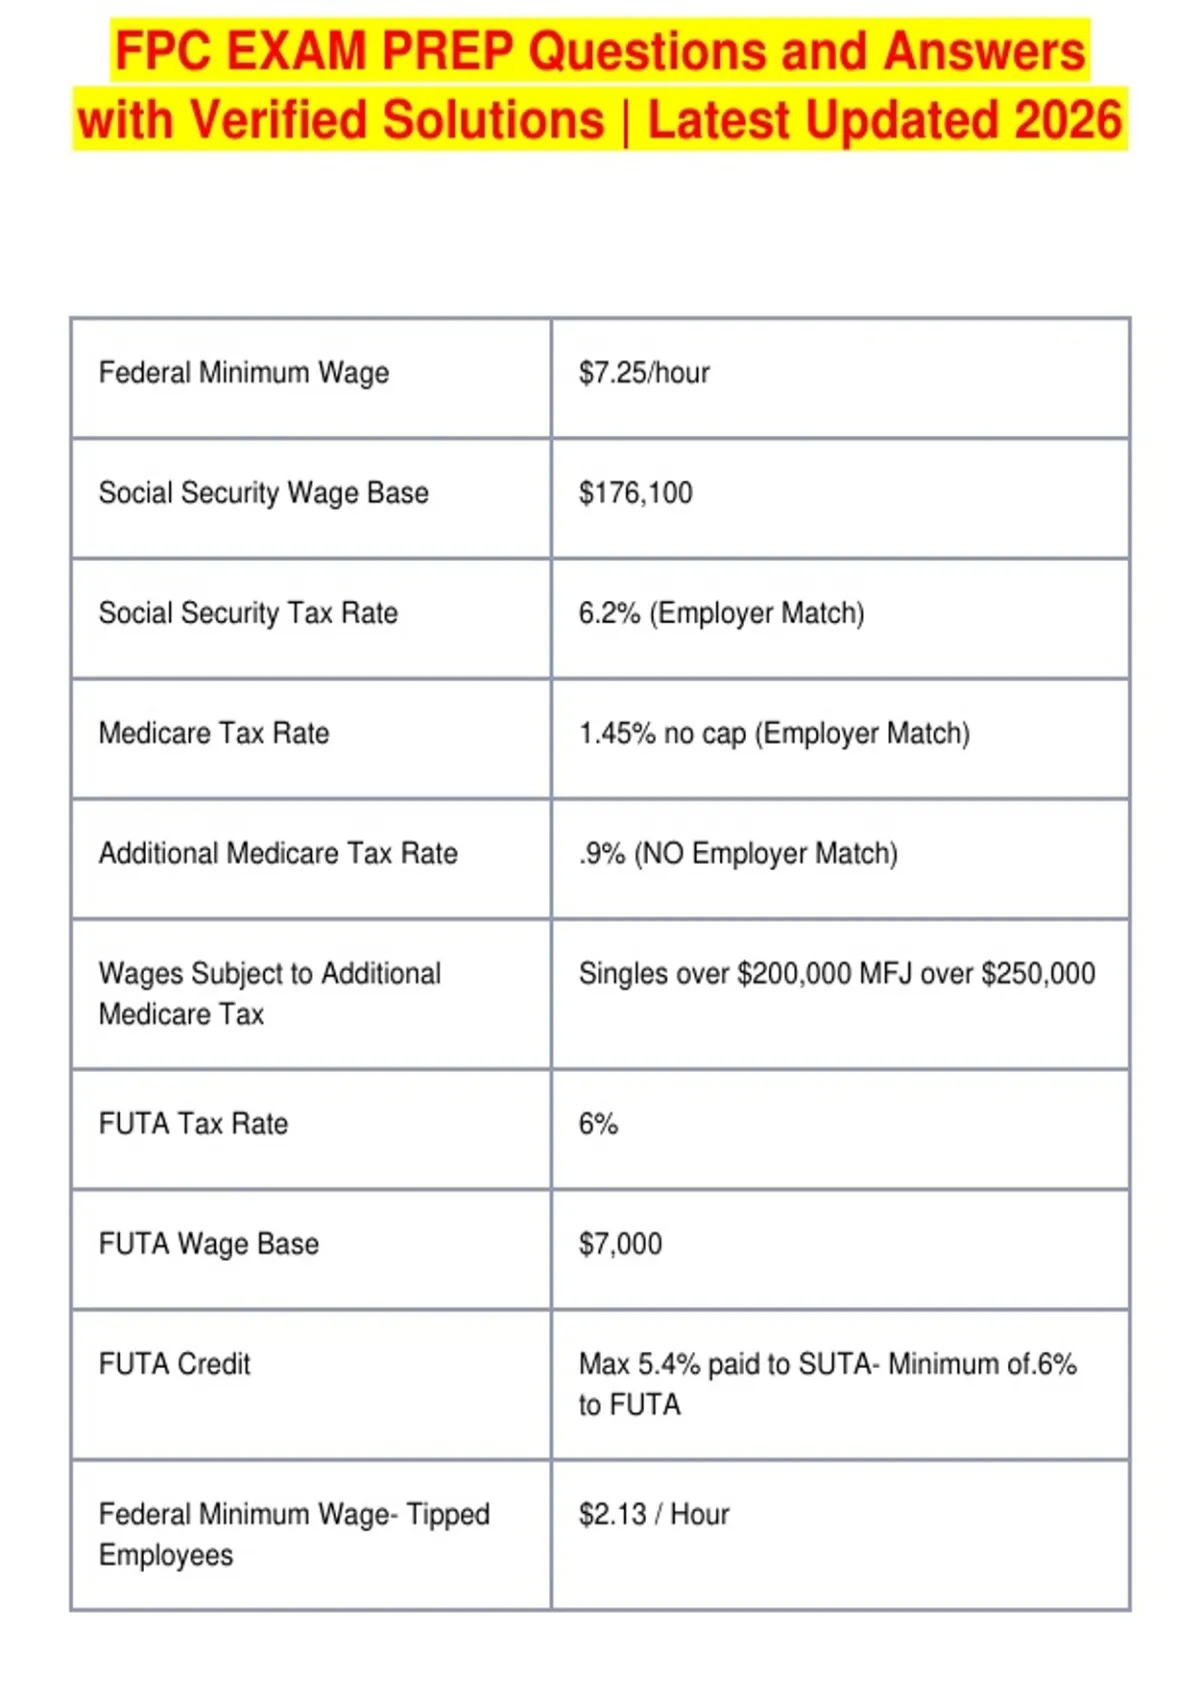
Task: Click Wages Subject to Additional Medicare Tax
Action: click(270, 994)
